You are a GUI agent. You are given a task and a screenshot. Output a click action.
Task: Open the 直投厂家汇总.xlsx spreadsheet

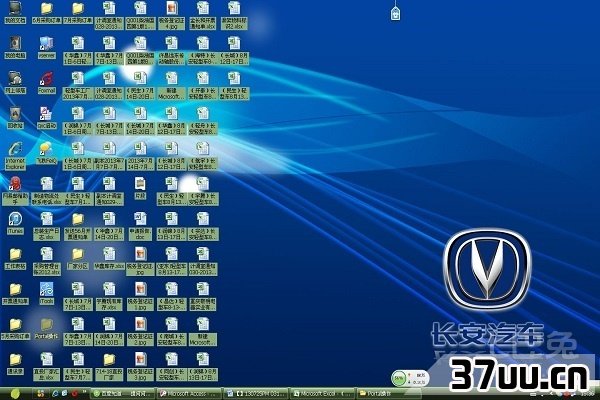click(x=47, y=367)
